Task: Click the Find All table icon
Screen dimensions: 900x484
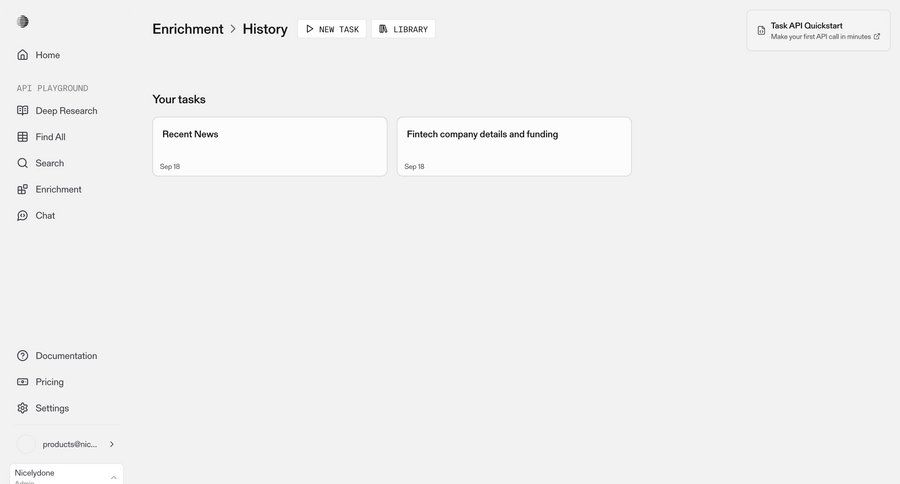Action: (x=23, y=137)
